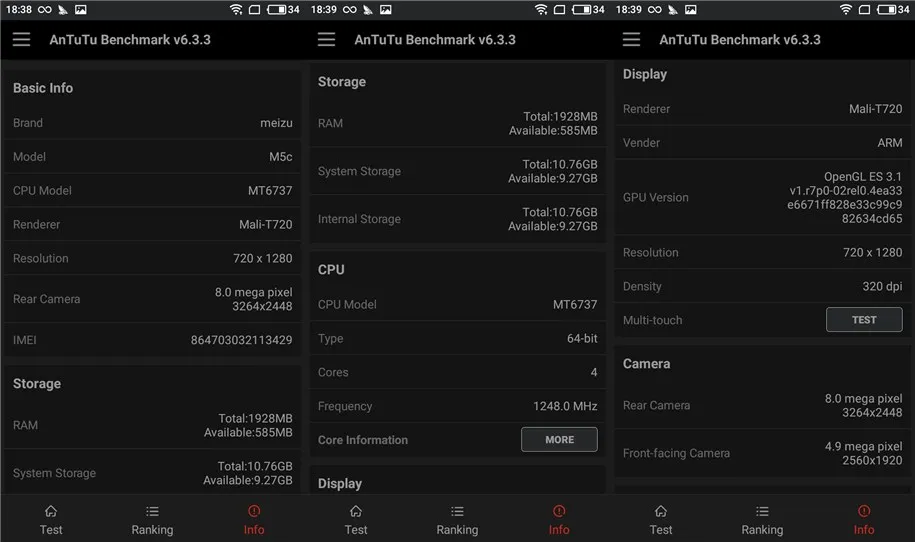Tap the red Info icon below the Camera screen
The image size is (915, 542).
pos(864,511)
